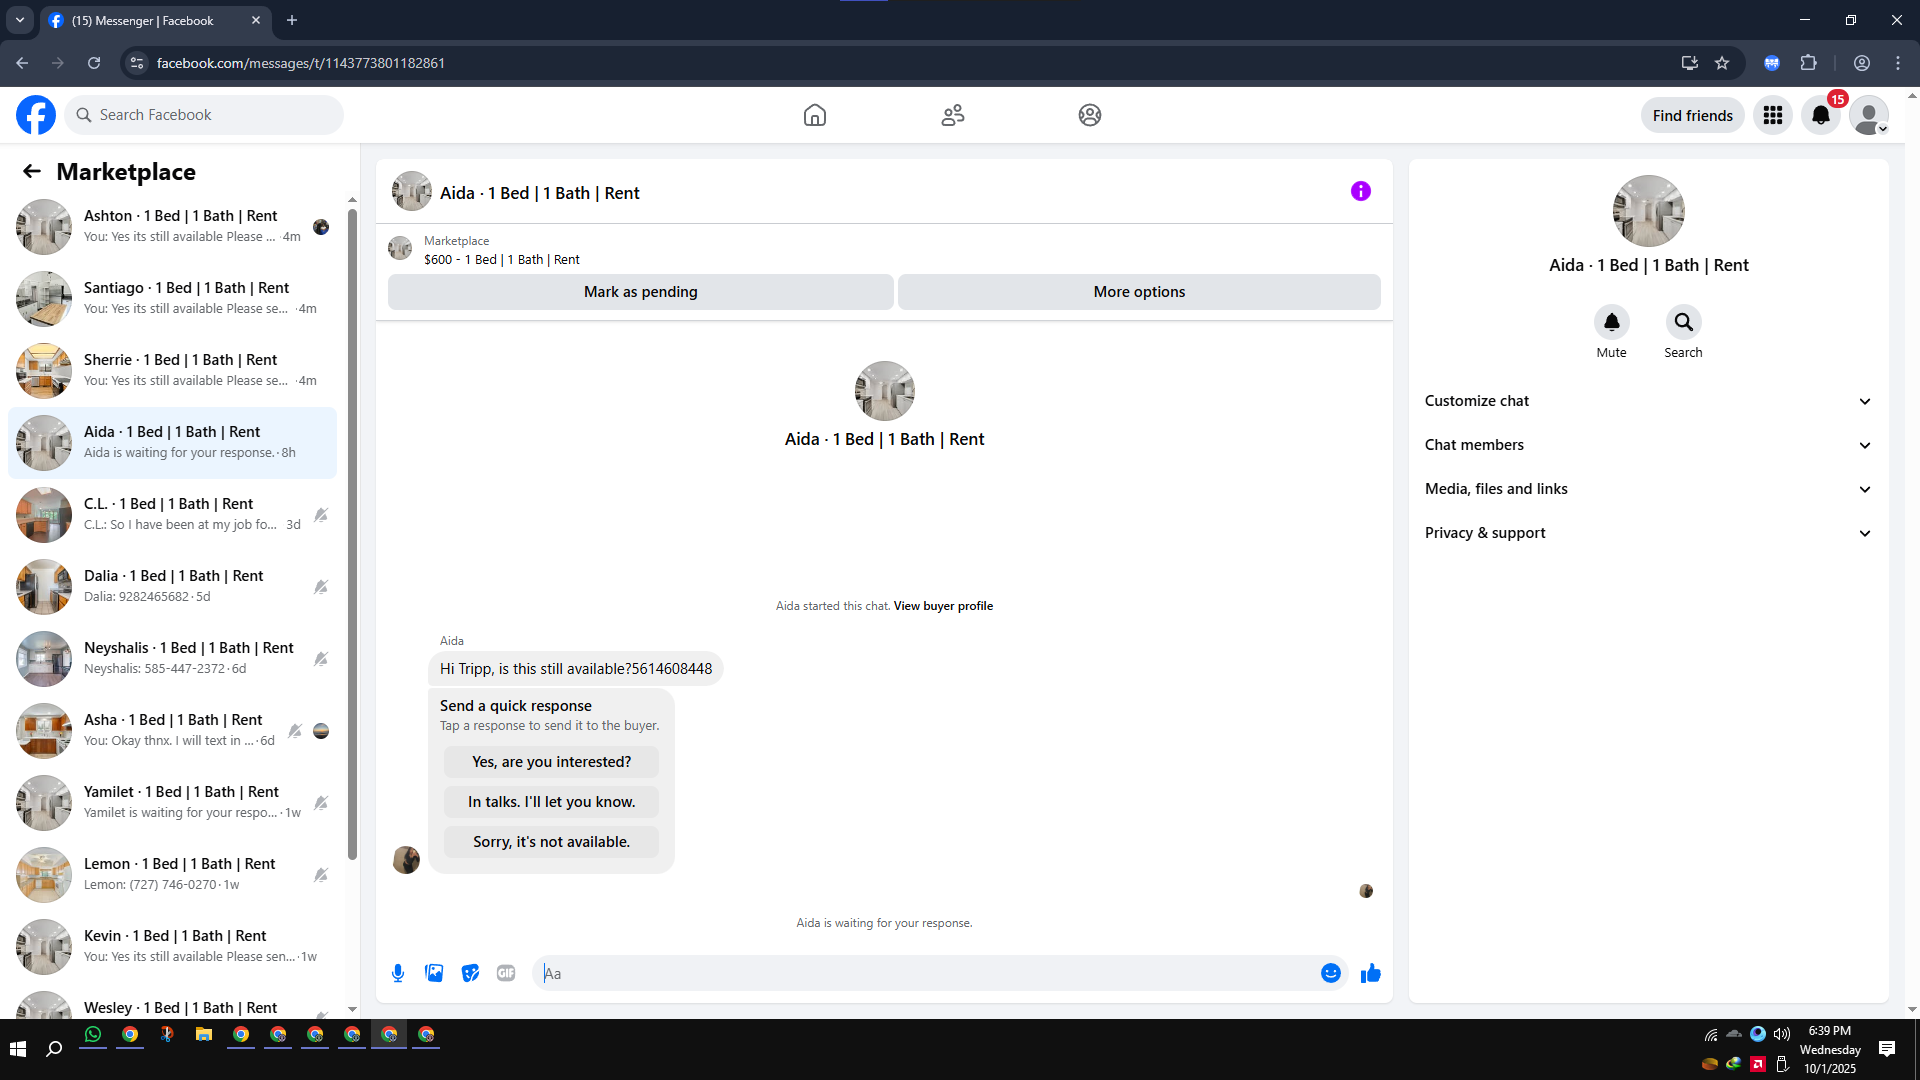Open a new browser tab

pos(292,20)
